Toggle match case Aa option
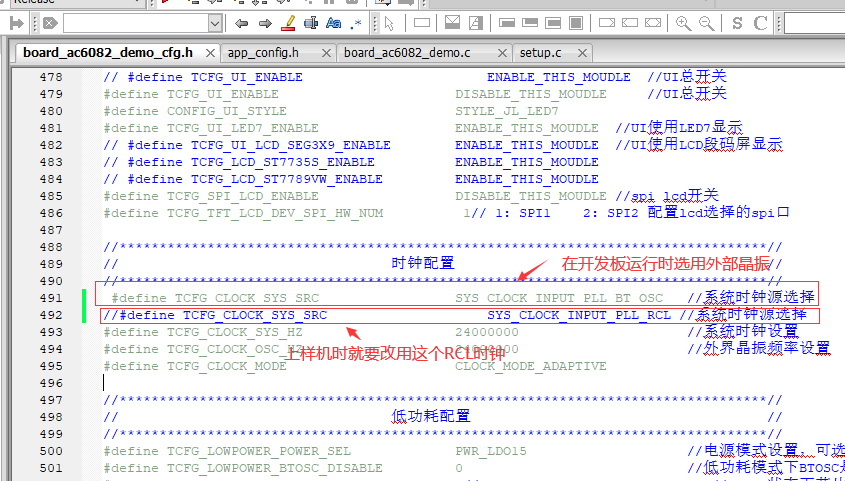The width and height of the screenshot is (845, 481). [x=334, y=23]
